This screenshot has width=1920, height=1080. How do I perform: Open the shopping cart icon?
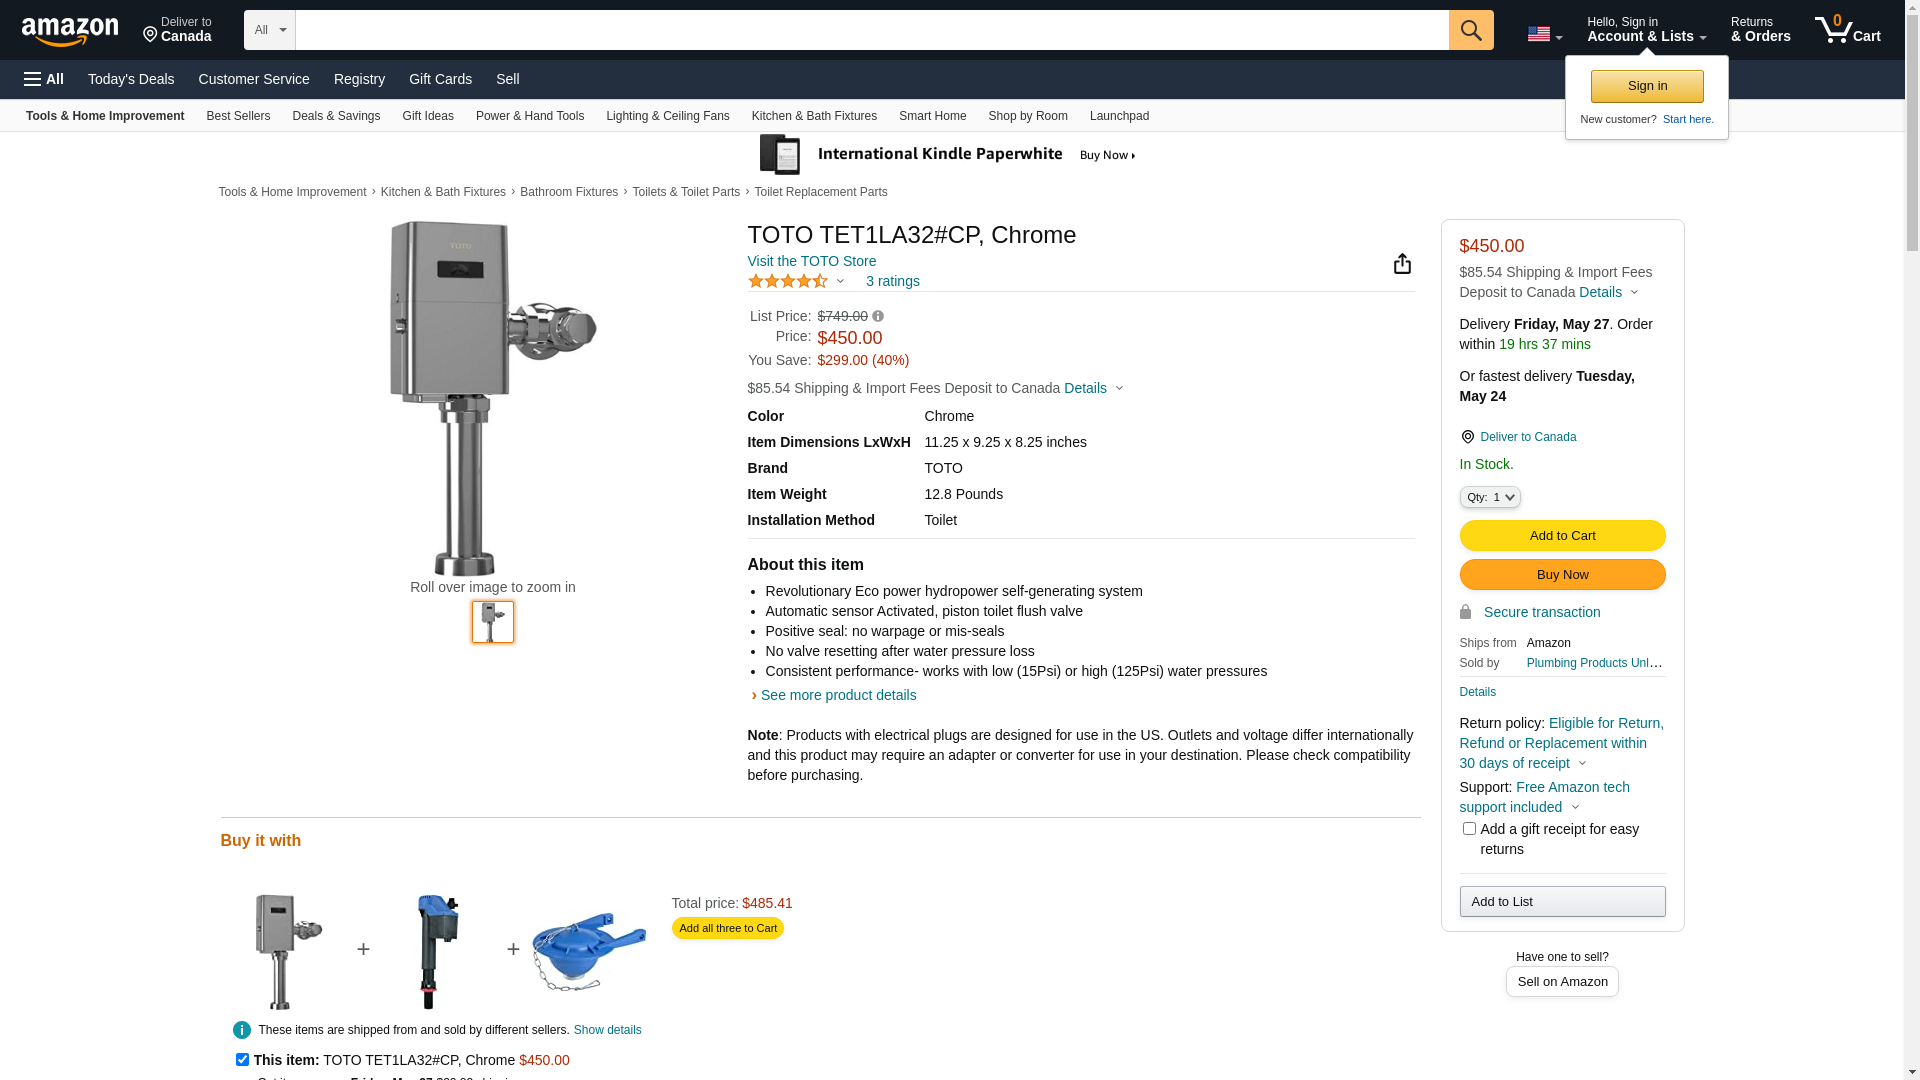[1846, 30]
